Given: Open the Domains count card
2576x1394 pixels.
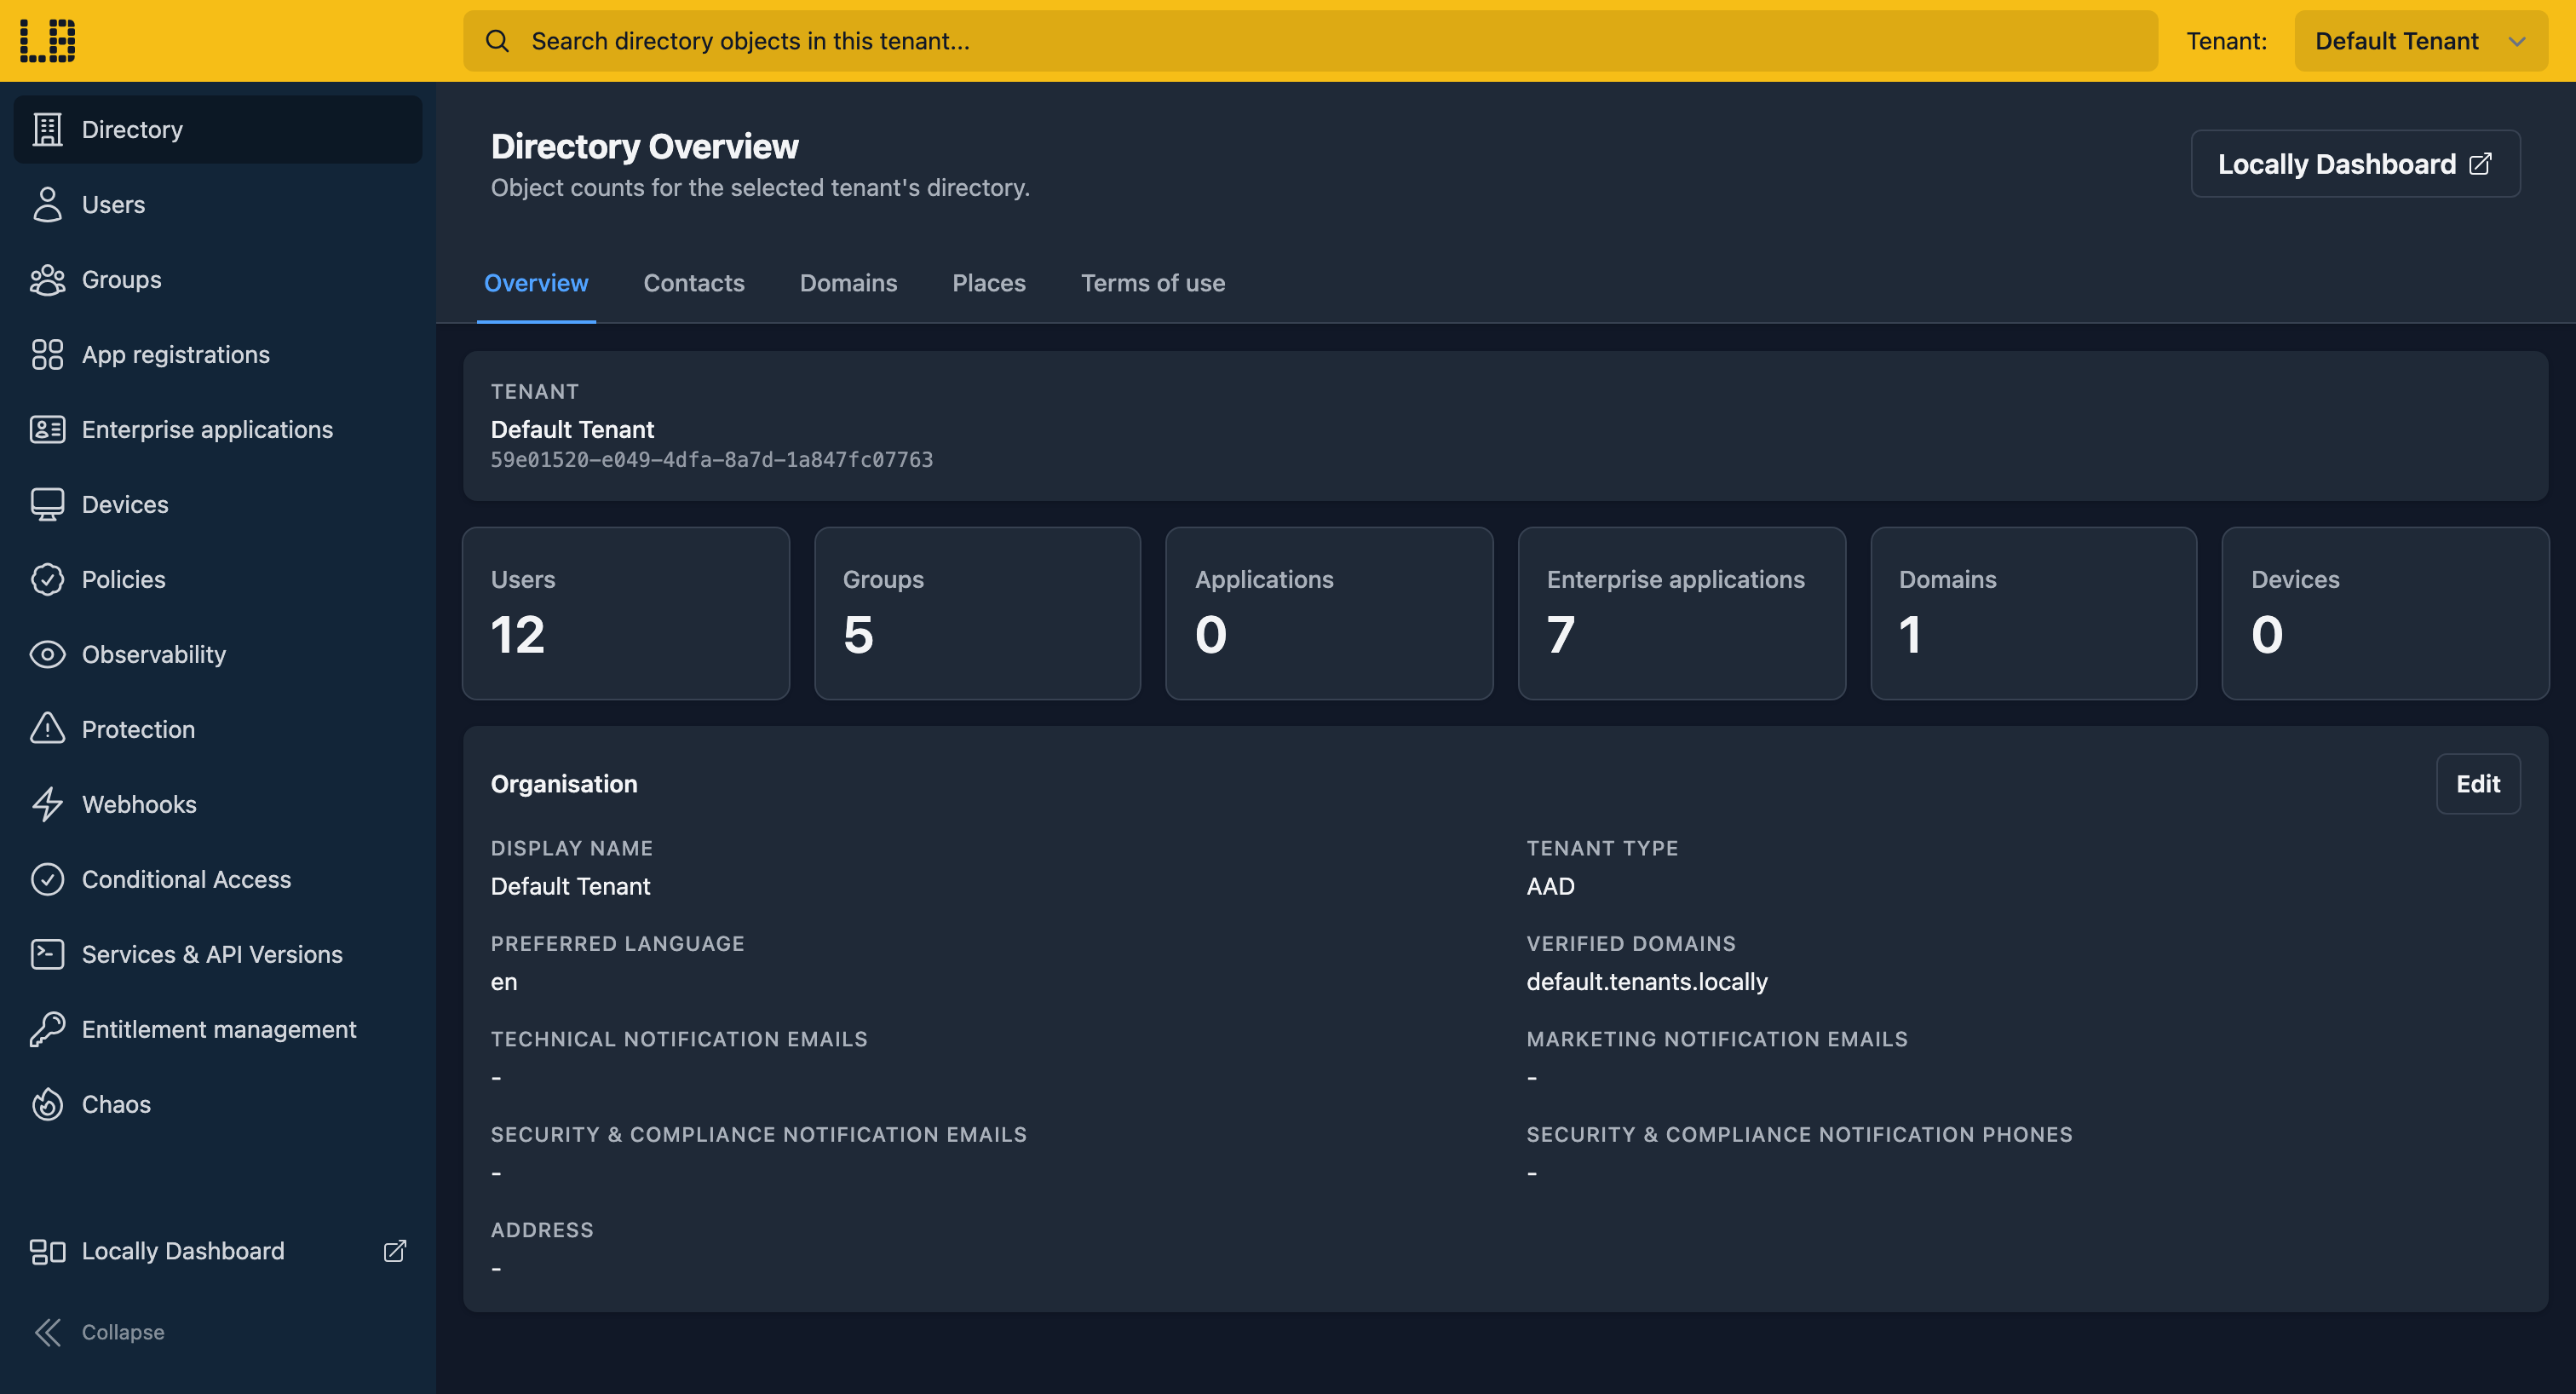Looking at the screenshot, I should pos(2034,613).
